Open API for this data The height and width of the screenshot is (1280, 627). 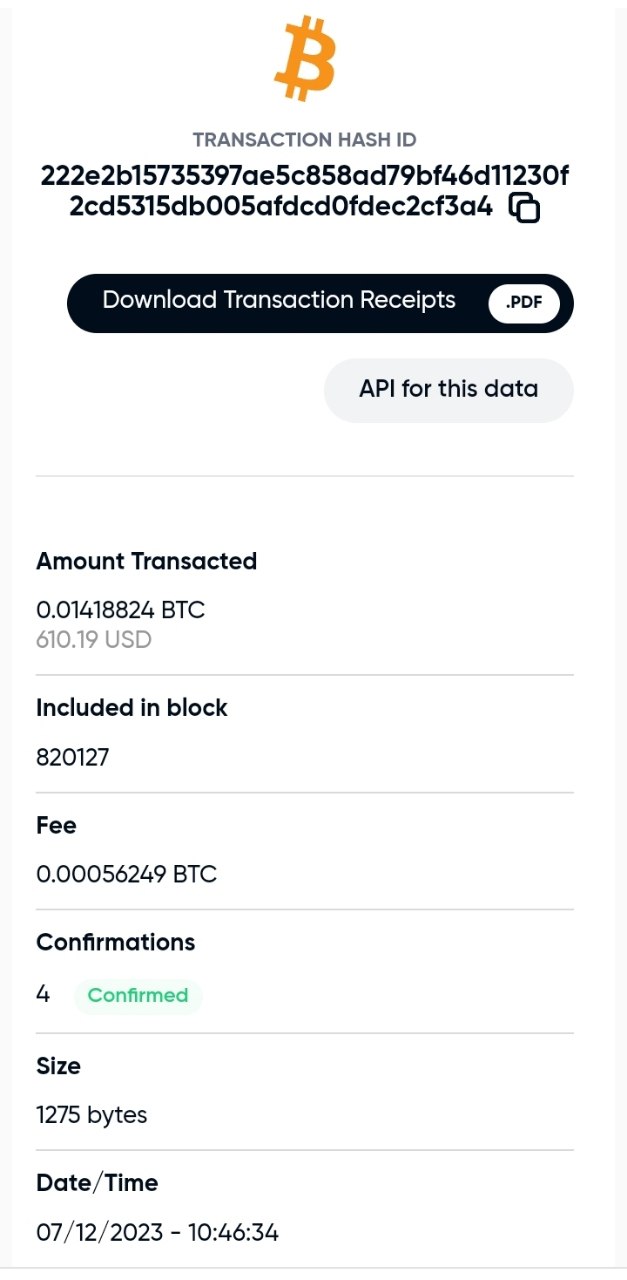(x=448, y=389)
